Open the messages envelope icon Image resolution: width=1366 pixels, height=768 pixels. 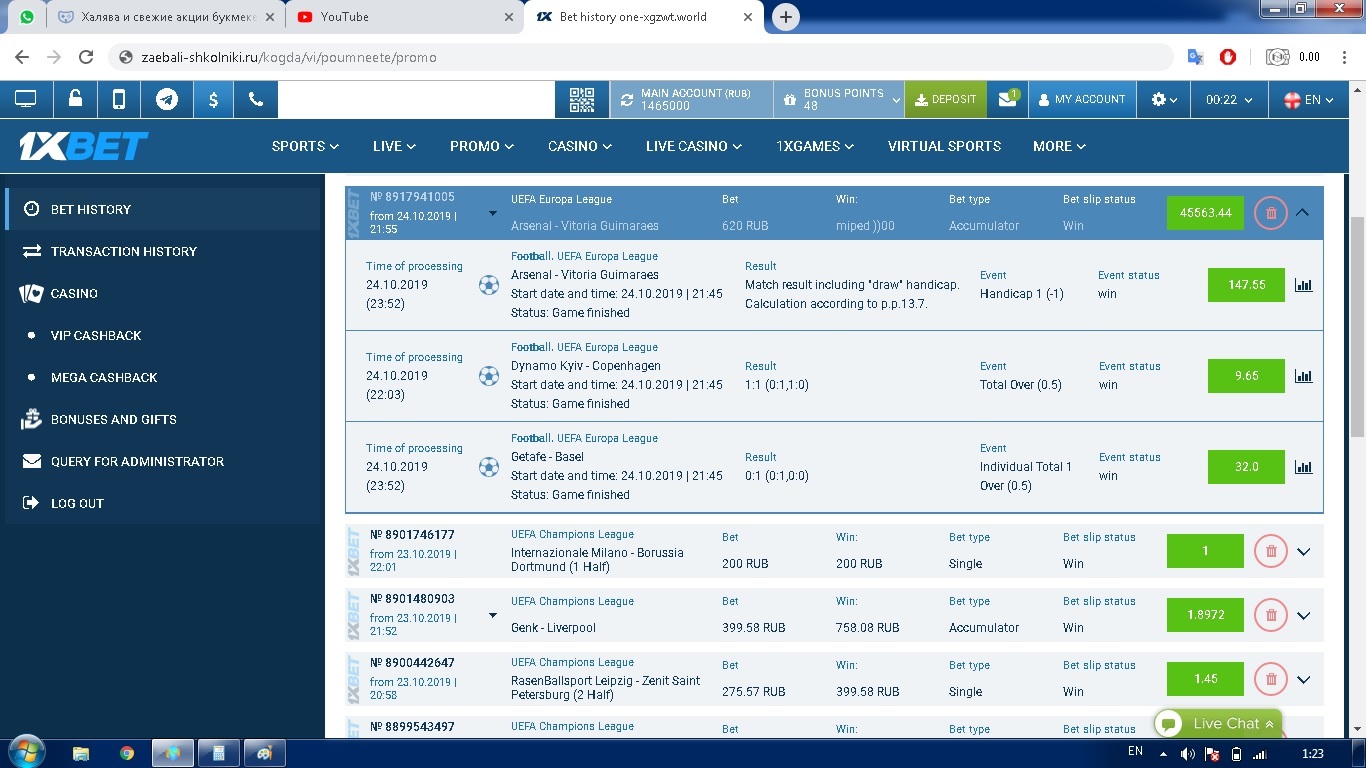tap(1007, 99)
